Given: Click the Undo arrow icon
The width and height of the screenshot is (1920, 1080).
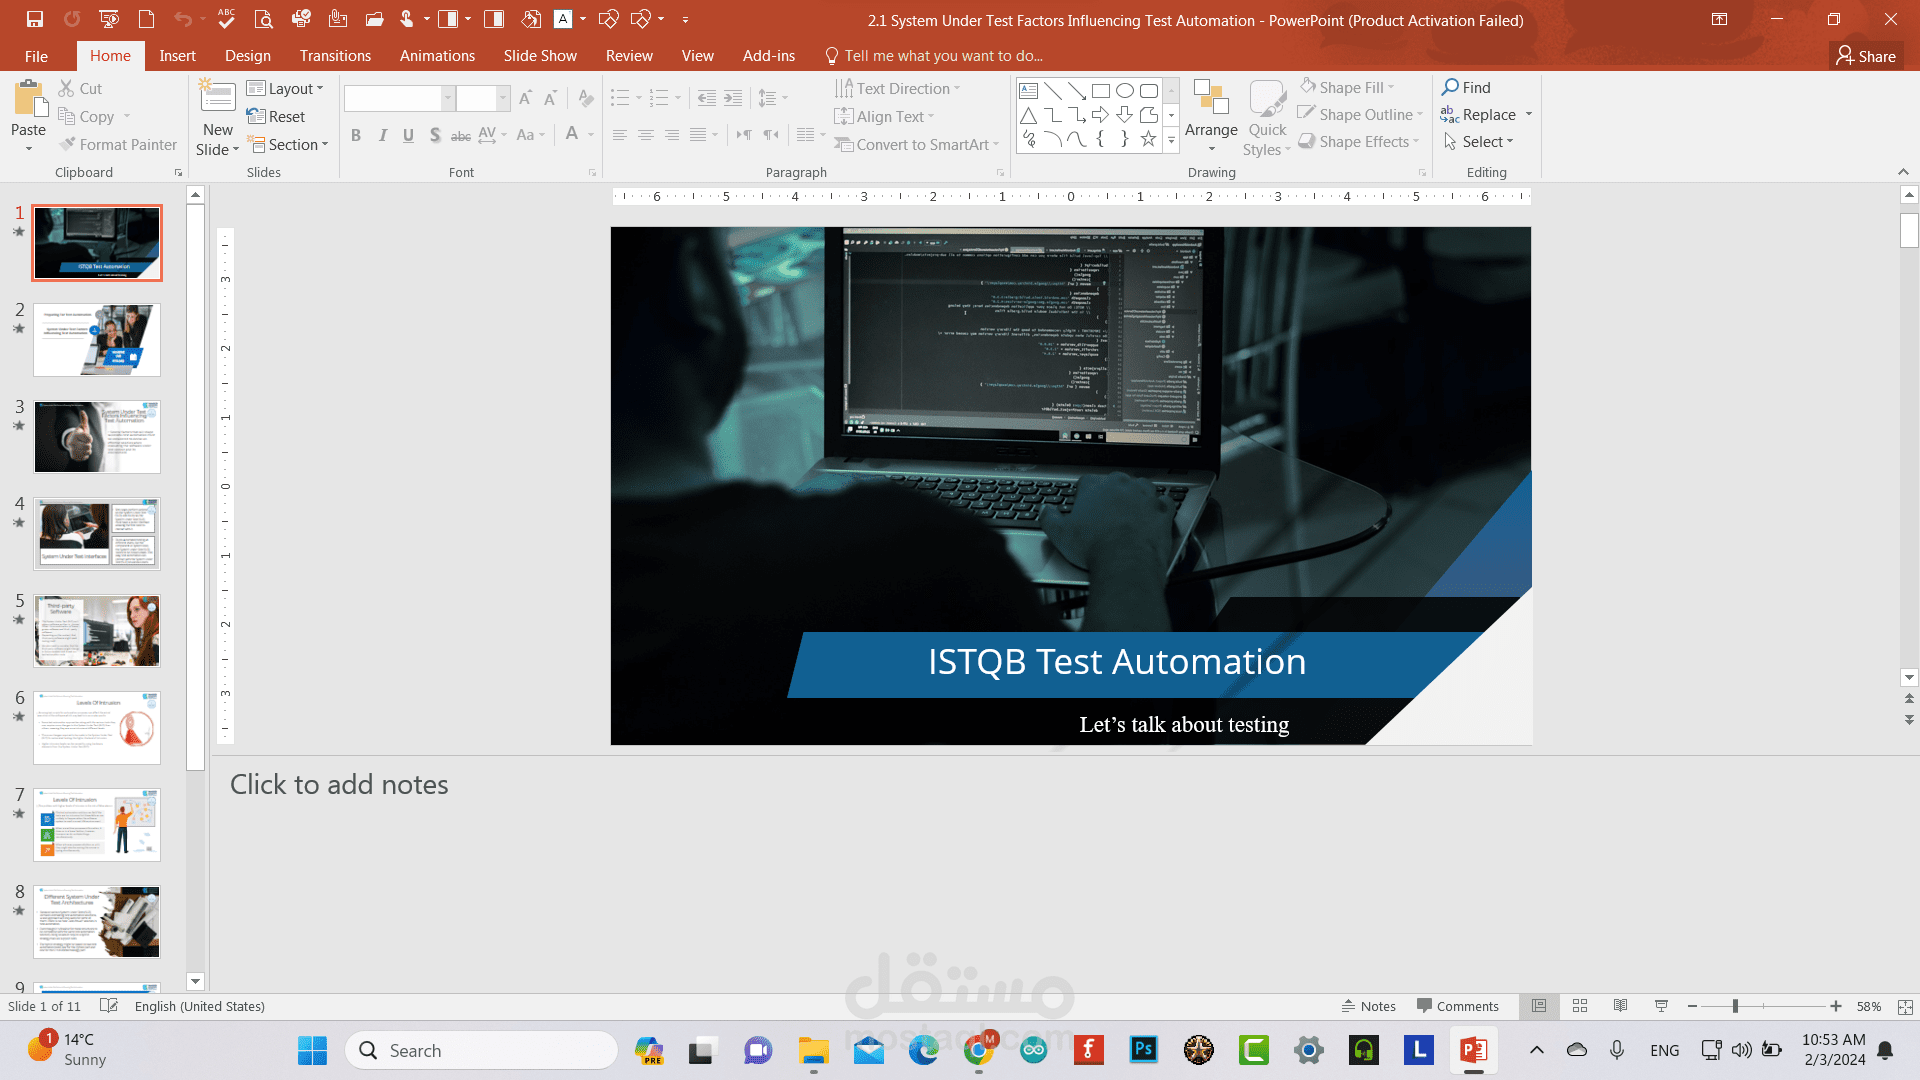Looking at the screenshot, I should pos(182,19).
